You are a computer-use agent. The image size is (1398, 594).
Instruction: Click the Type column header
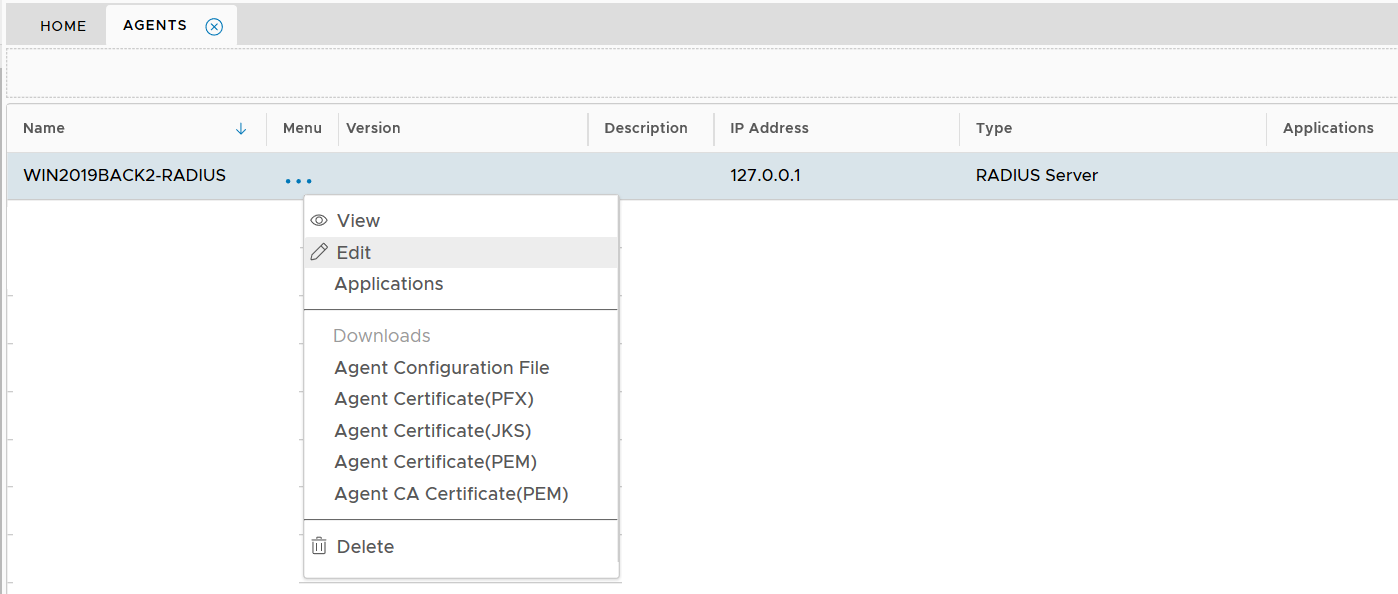(x=994, y=128)
